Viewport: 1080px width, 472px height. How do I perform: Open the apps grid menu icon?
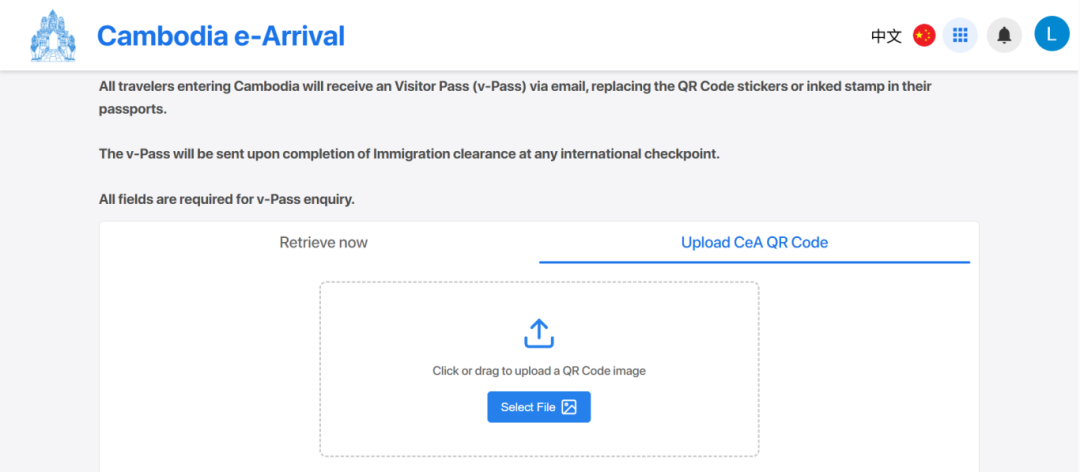click(960, 35)
